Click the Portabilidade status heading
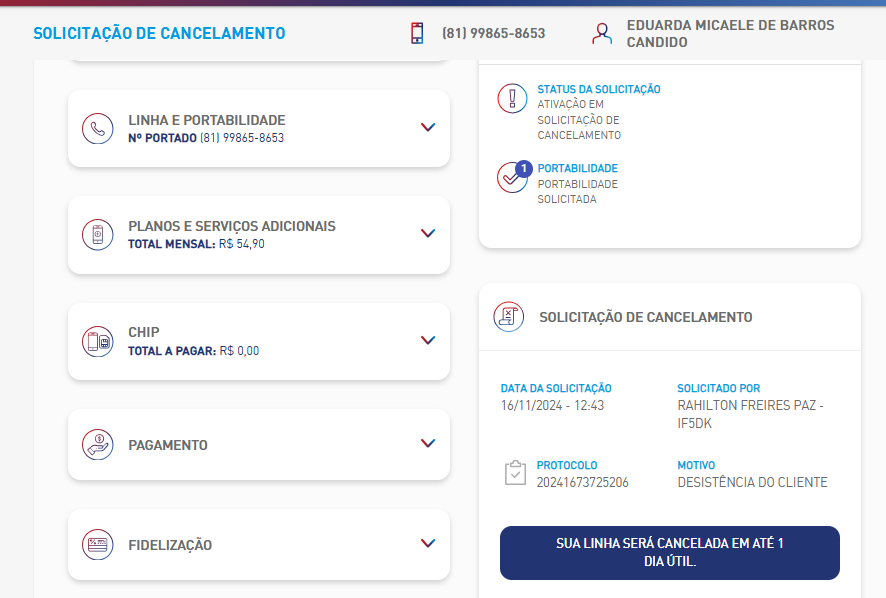Image resolution: width=886 pixels, height=598 pixels. click(x=577, y=168)
